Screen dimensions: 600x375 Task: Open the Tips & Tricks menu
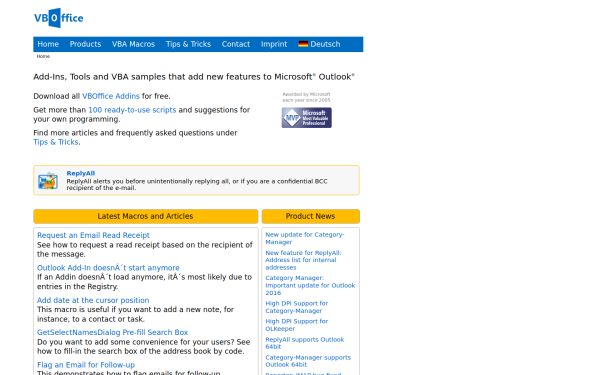click(188, 44)
